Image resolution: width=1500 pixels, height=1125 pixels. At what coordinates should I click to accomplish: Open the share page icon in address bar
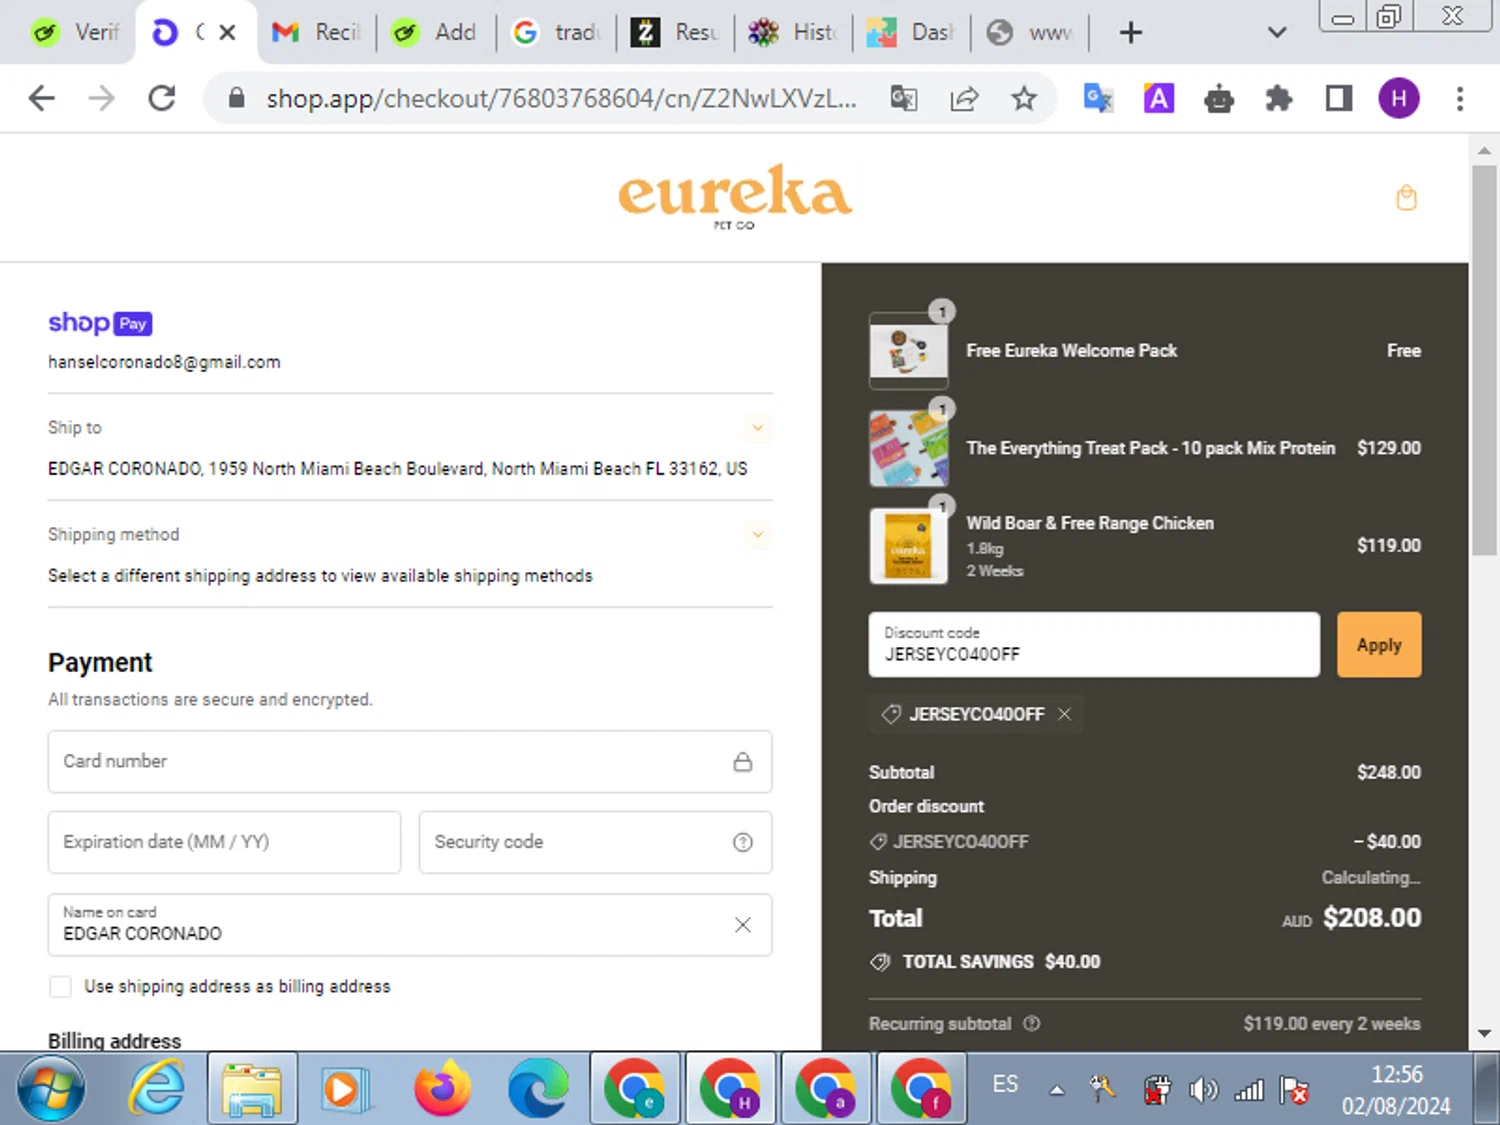point(964,98)
